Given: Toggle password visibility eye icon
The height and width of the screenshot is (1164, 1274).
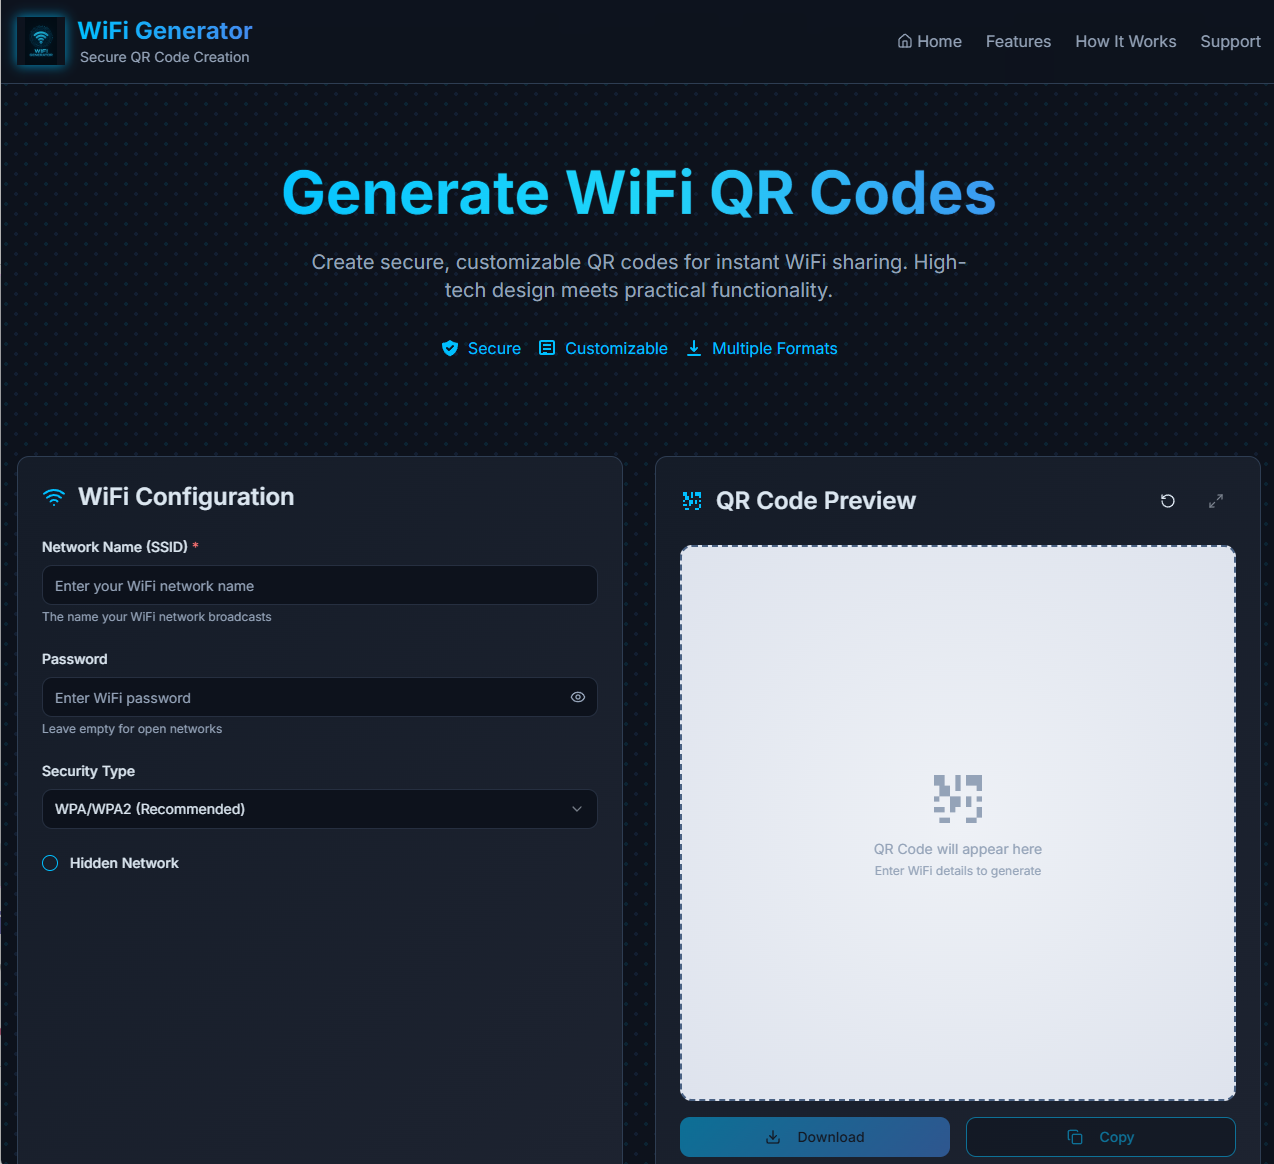Looking at the screenshot, I should 578,697.
